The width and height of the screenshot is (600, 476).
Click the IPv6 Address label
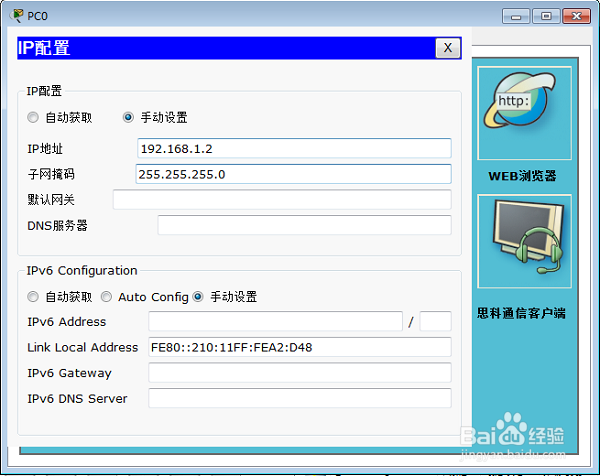tap(67, 321)
